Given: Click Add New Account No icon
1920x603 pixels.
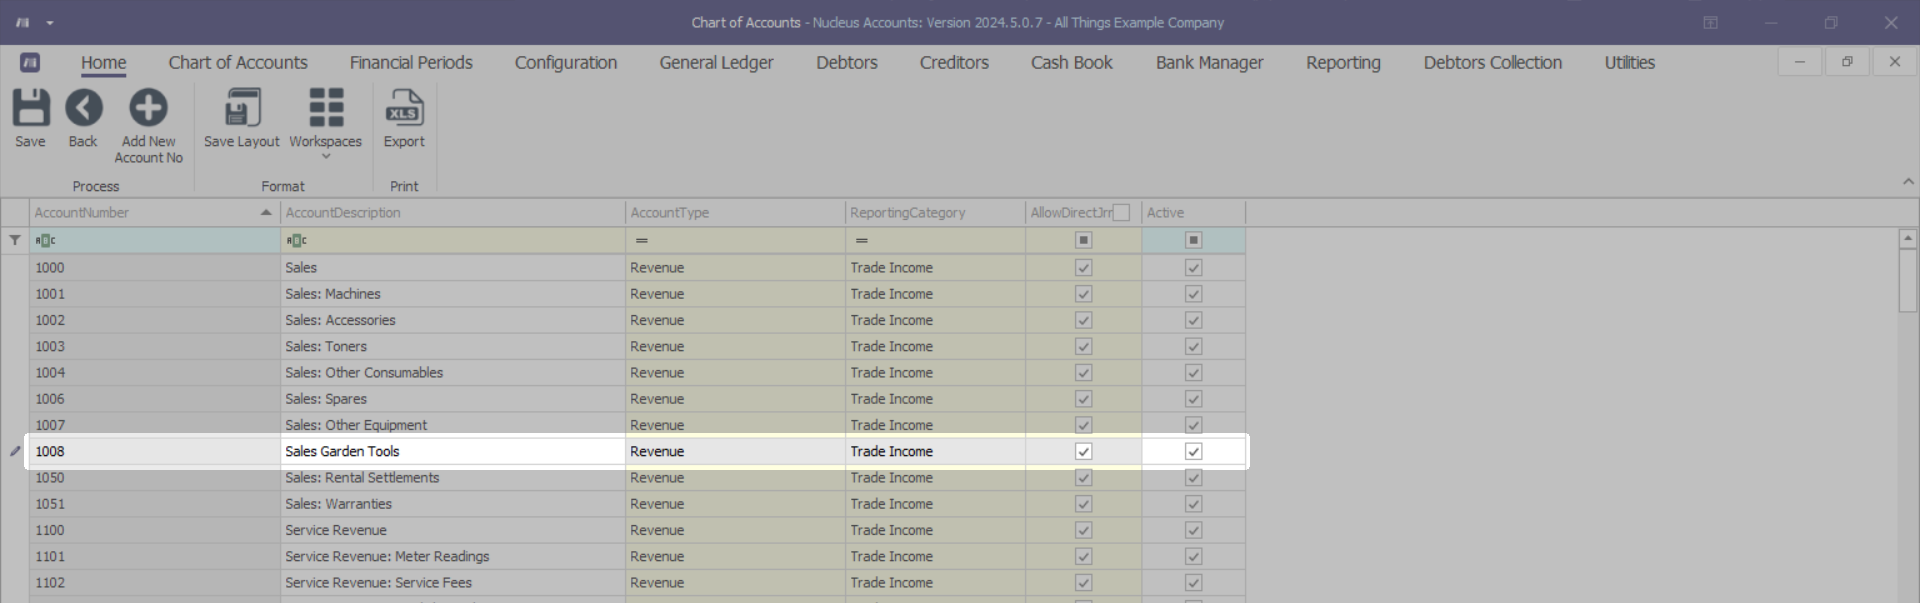Looking at the screenshot, I should tap(148, 108).
